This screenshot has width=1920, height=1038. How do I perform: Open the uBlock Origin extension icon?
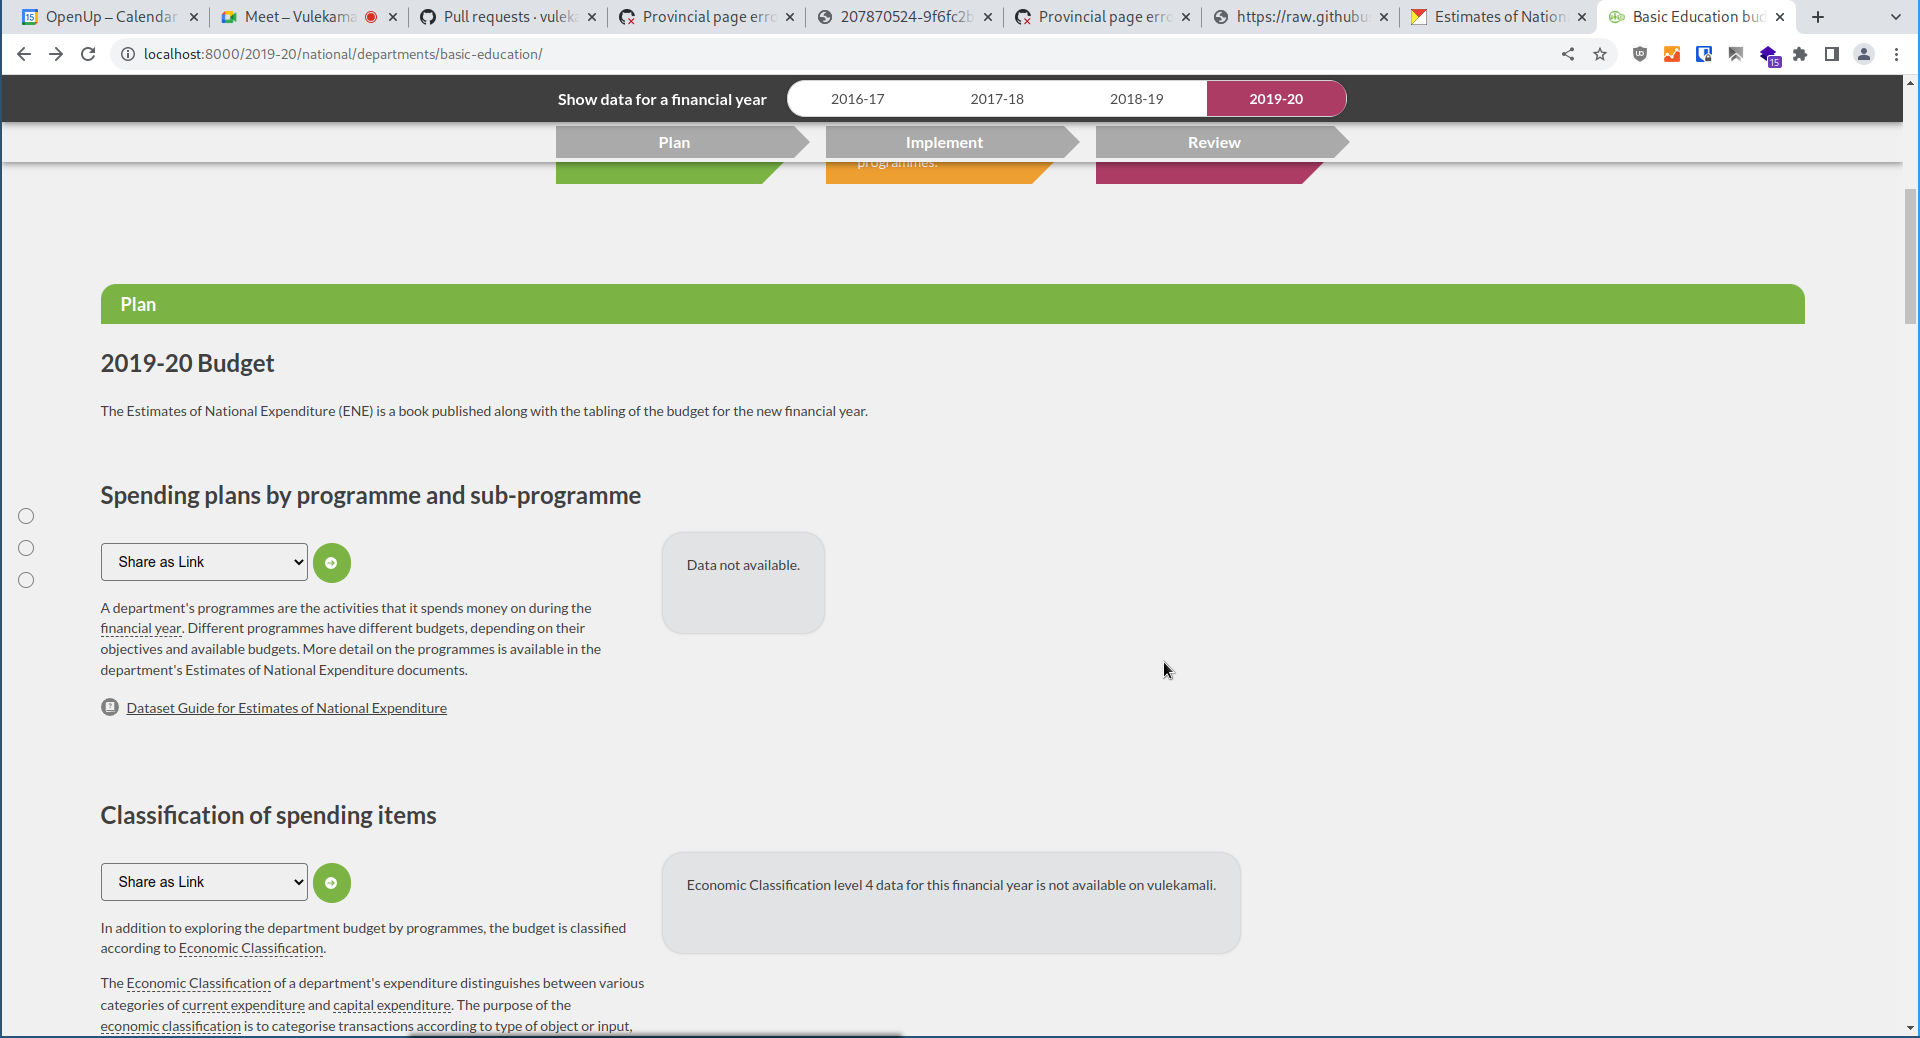(x=1640, y=55)
